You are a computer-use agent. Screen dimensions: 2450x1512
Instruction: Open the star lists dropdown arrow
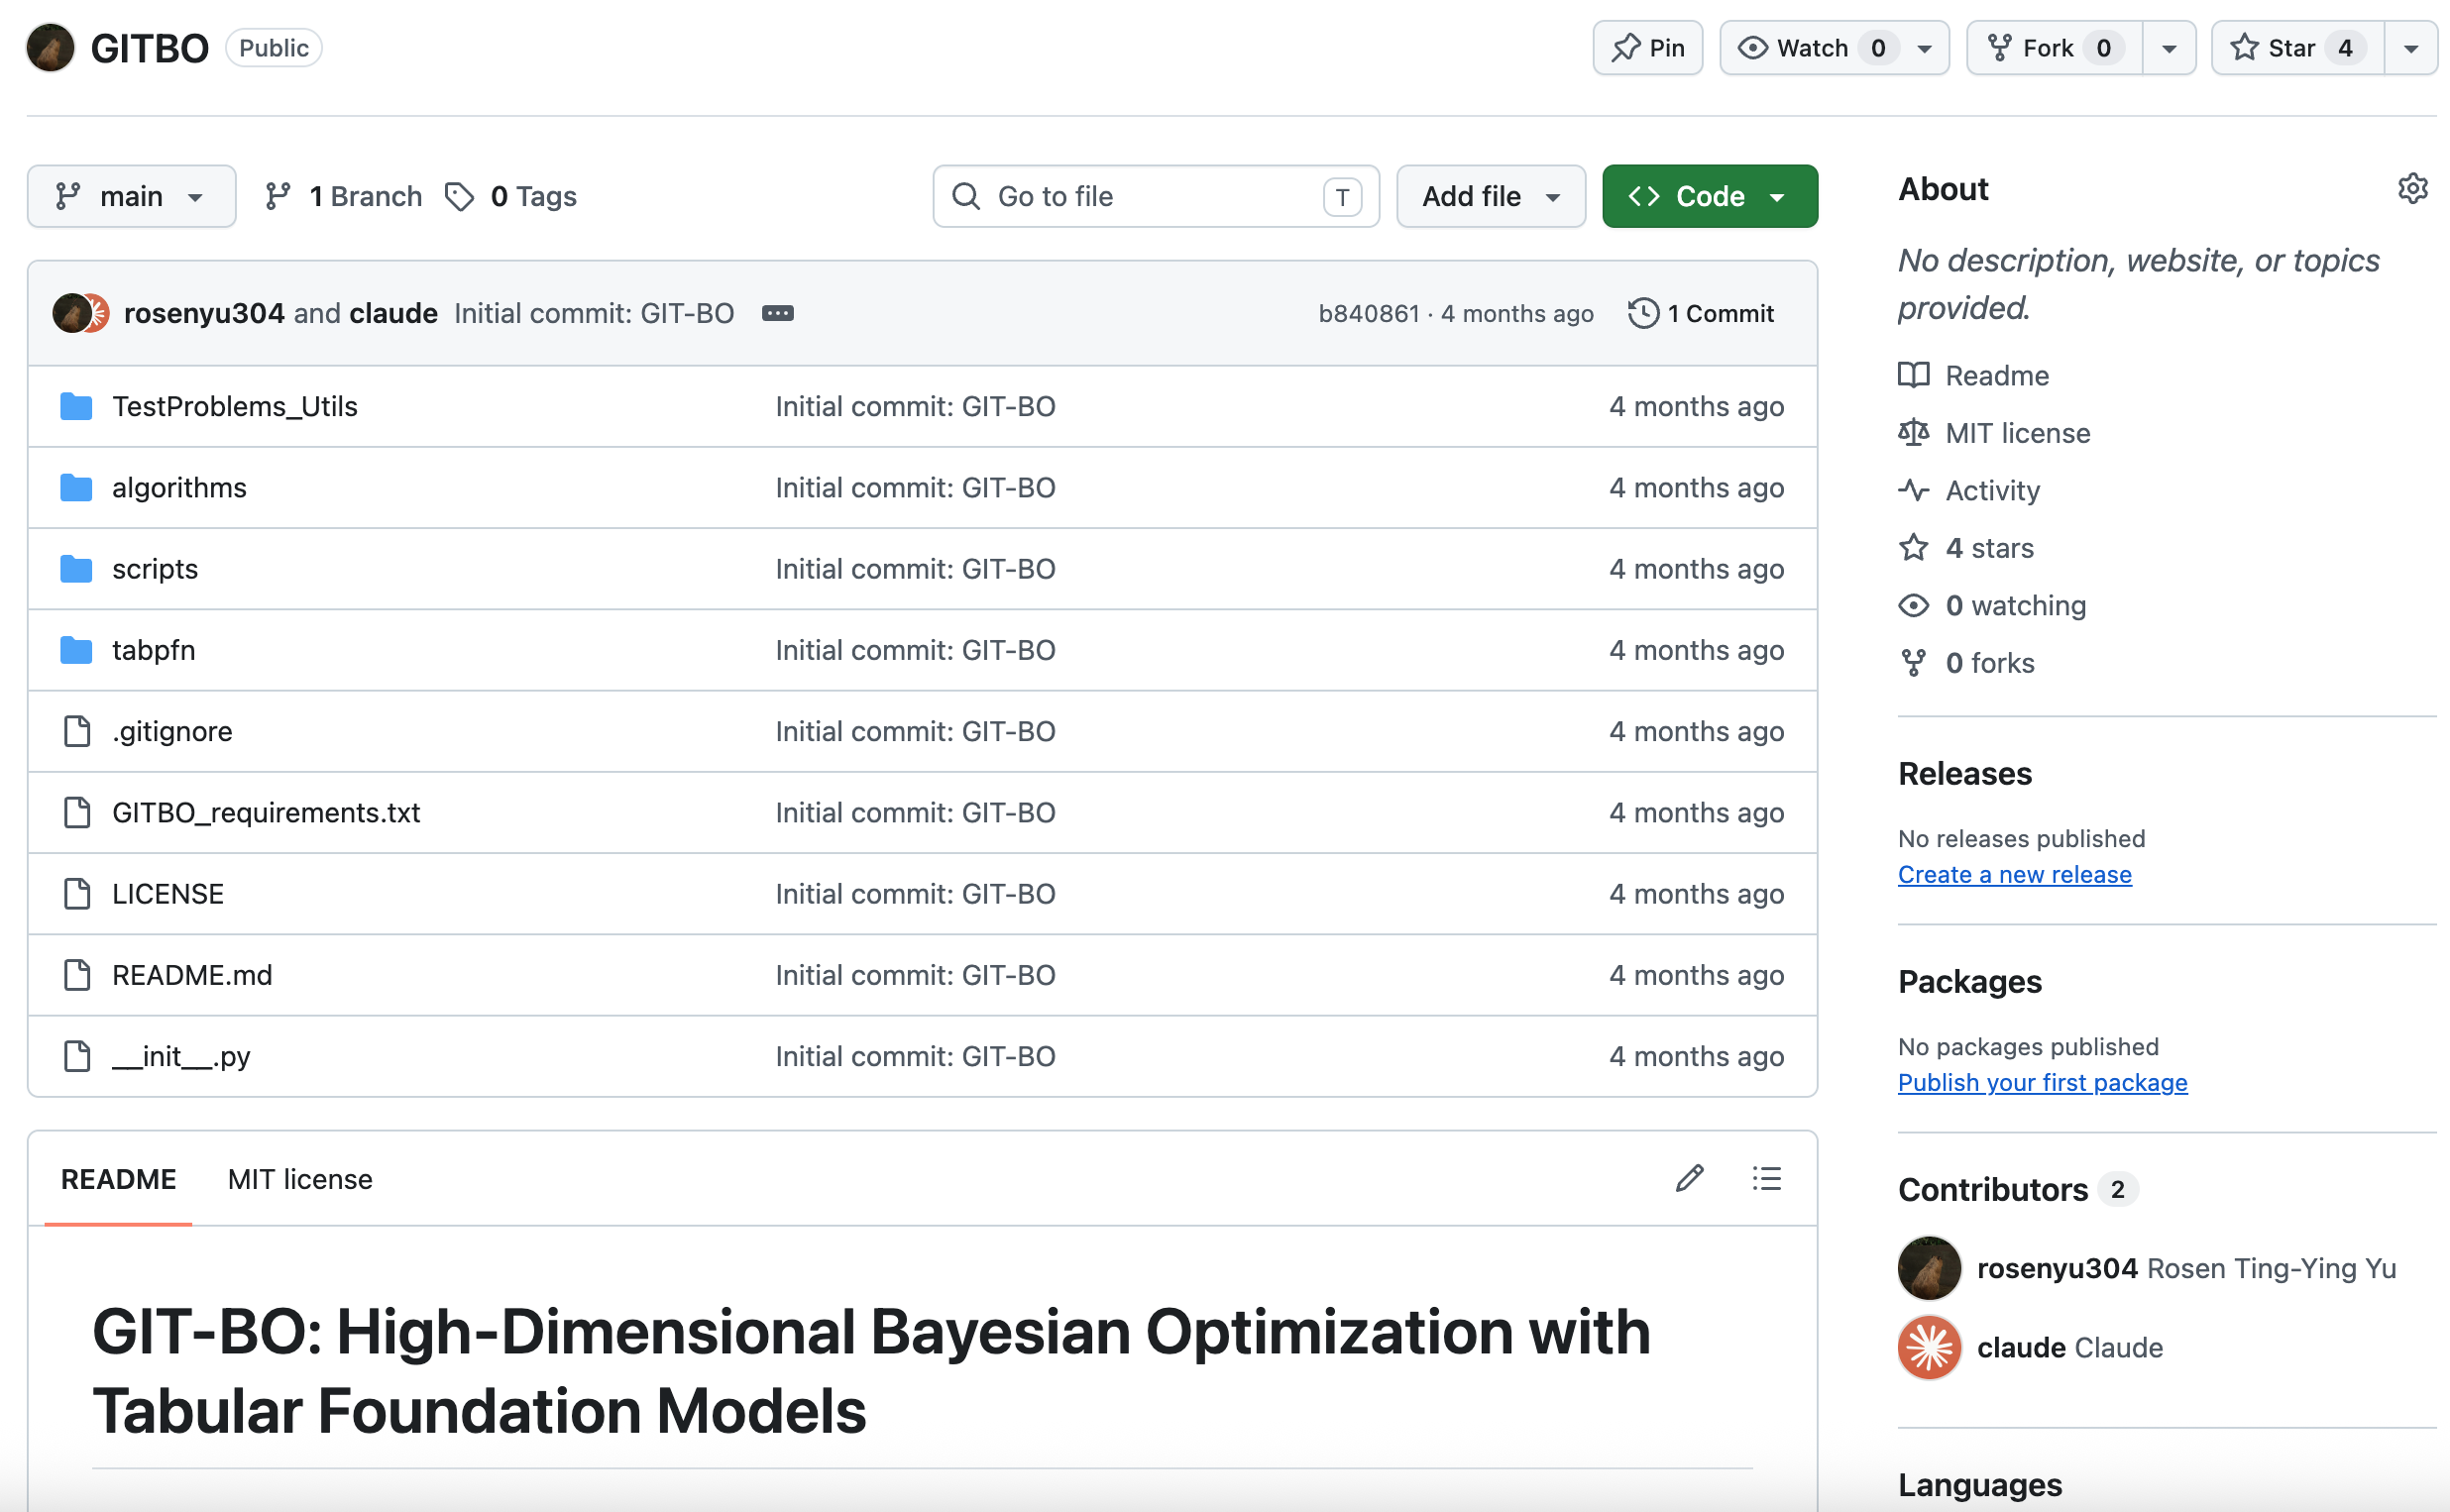tap(2410, 48)
